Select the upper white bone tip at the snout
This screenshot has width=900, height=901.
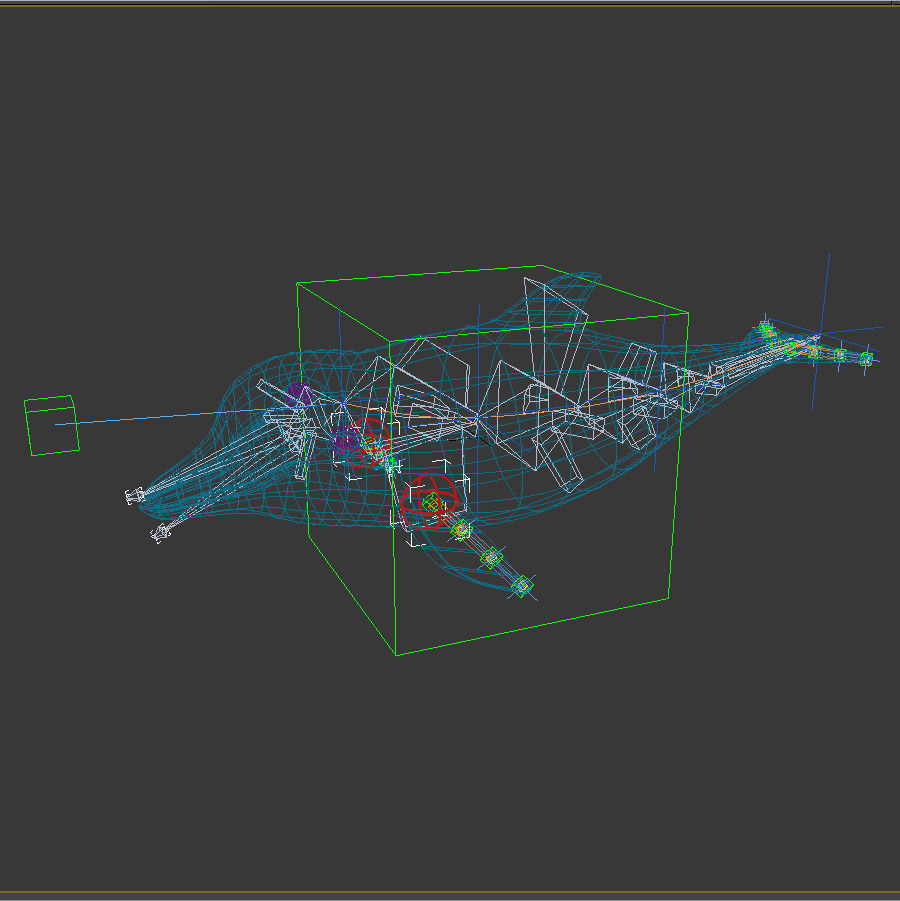pyautogui.click(x=135, y=495)
